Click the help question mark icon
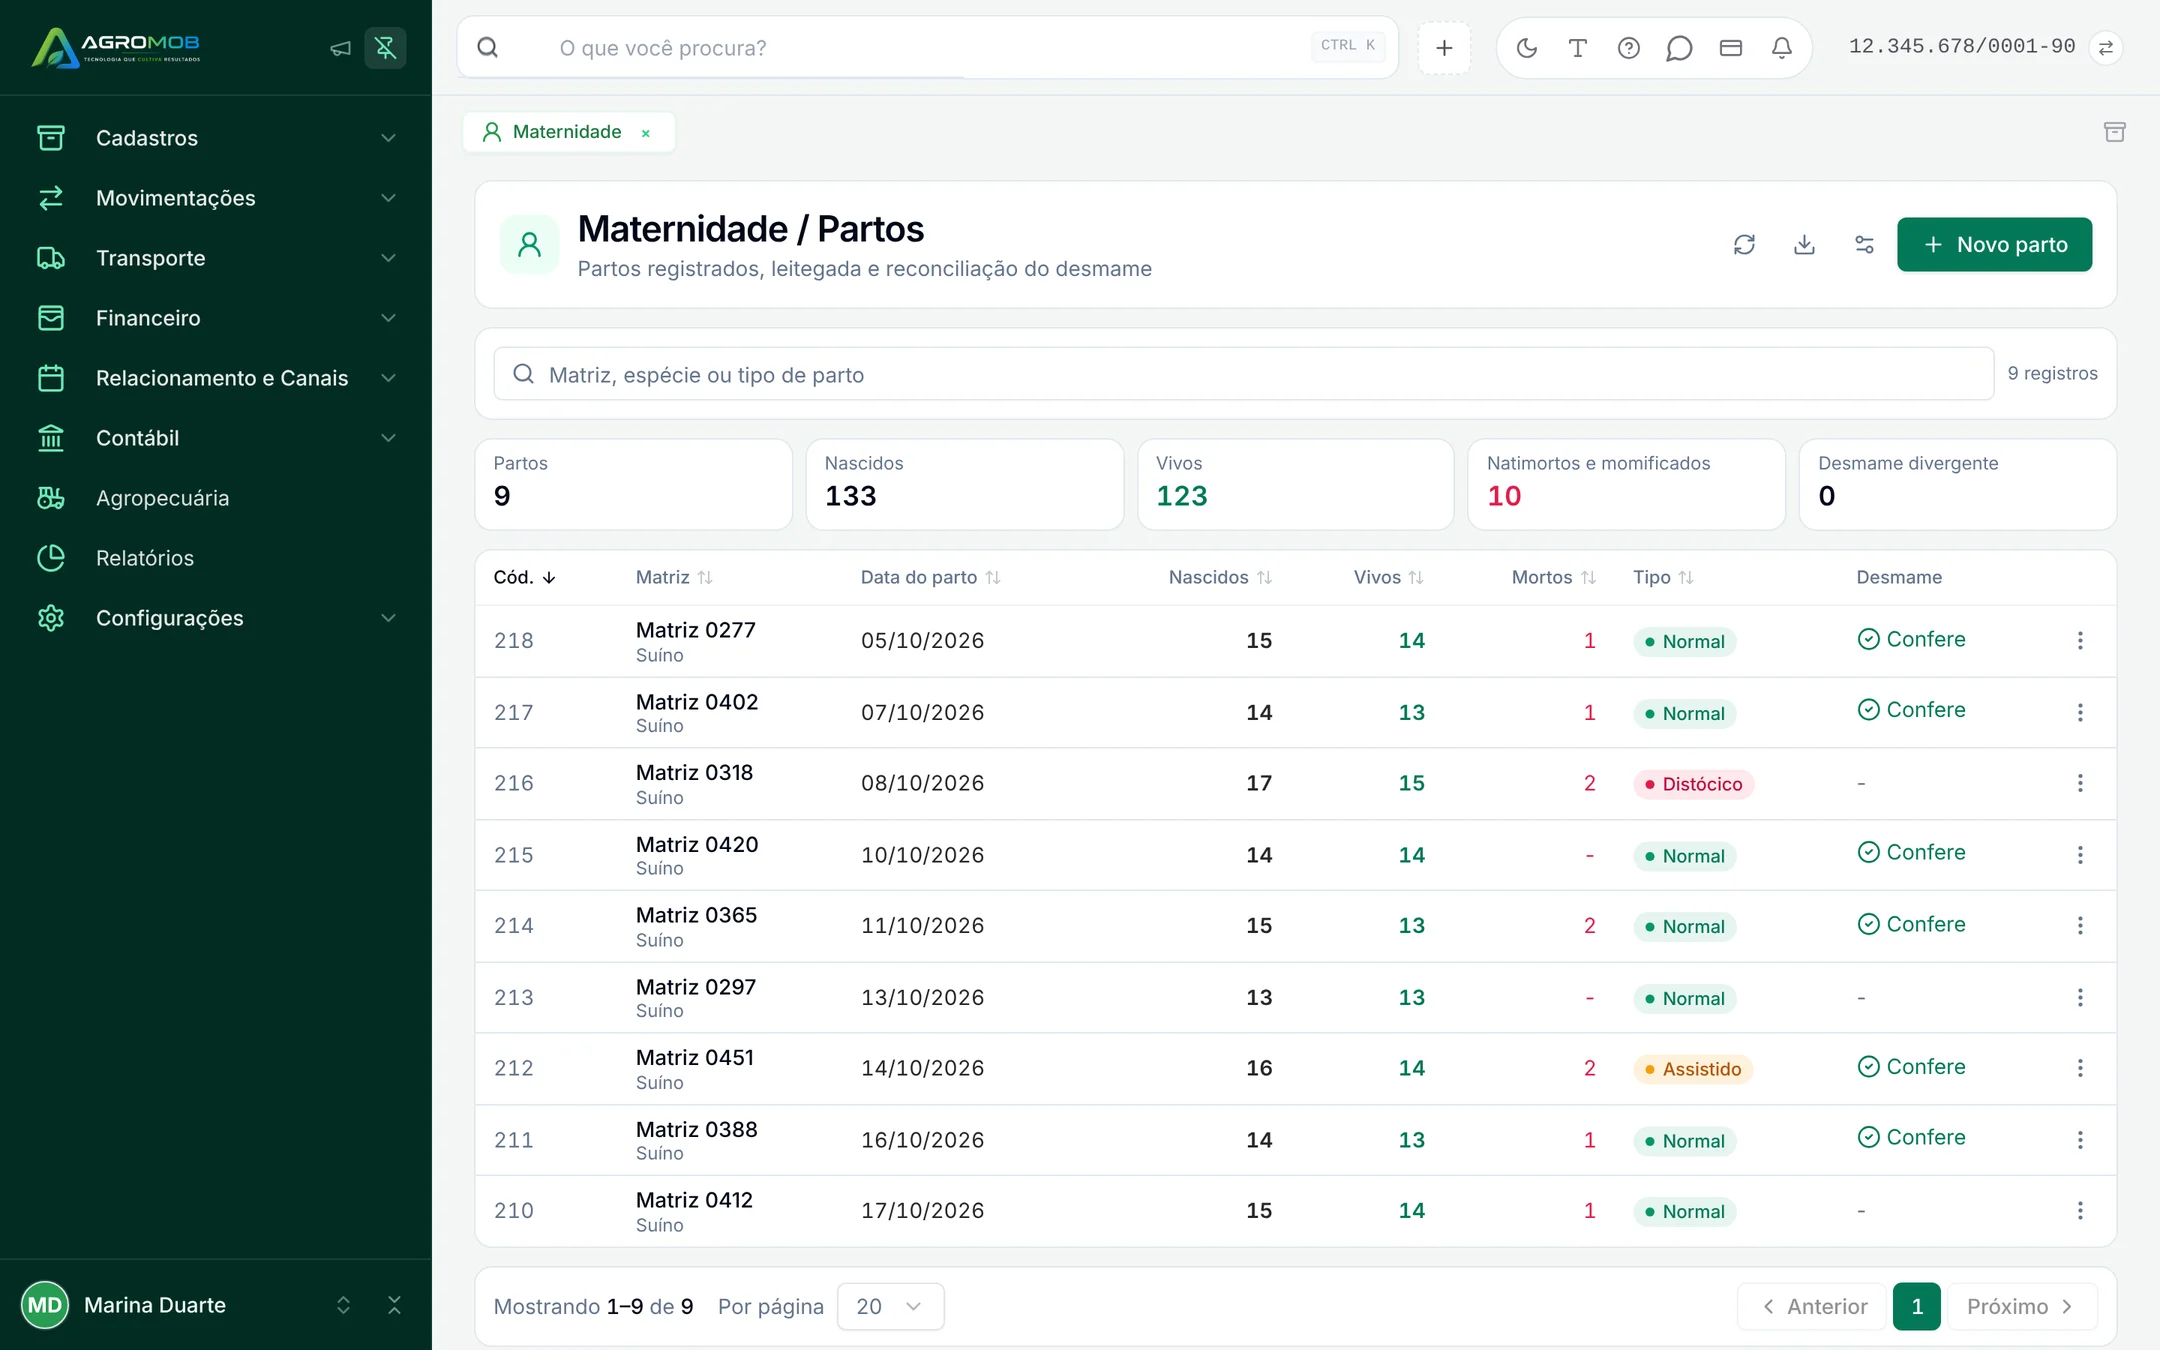2160x1350 pixels. pyautogui.click(x=1628, y=47)
